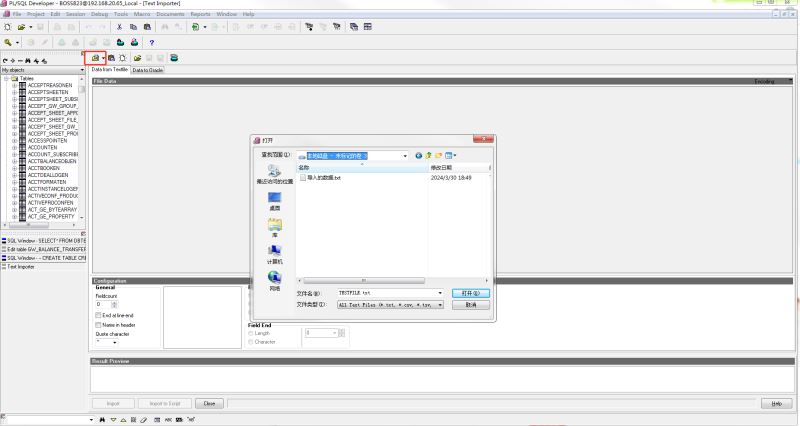Image resolution: width=800 pixels, height=426 pixels.
Task: Click the Import button
Action: (x=113, y=403)
